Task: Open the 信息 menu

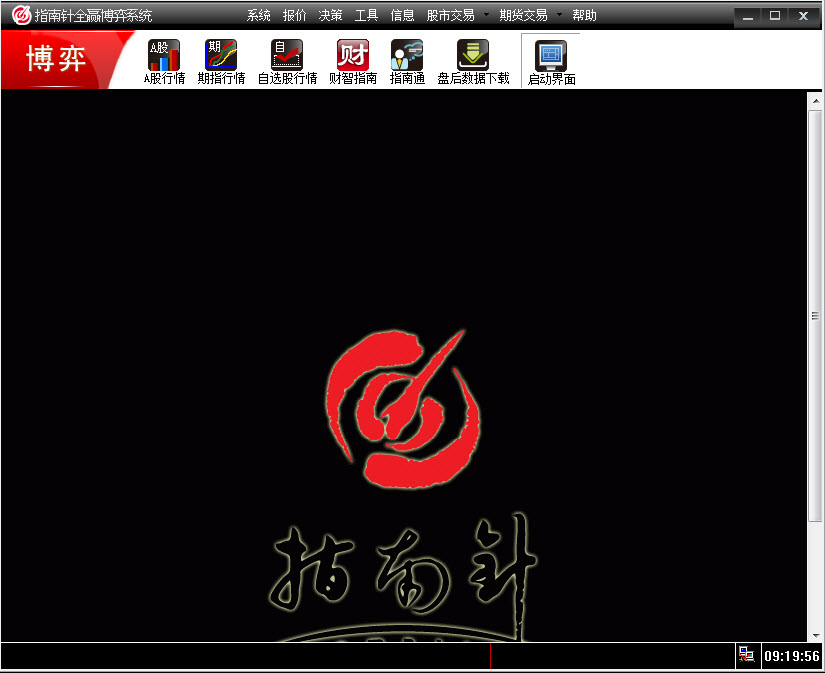Action: (402, 15)
